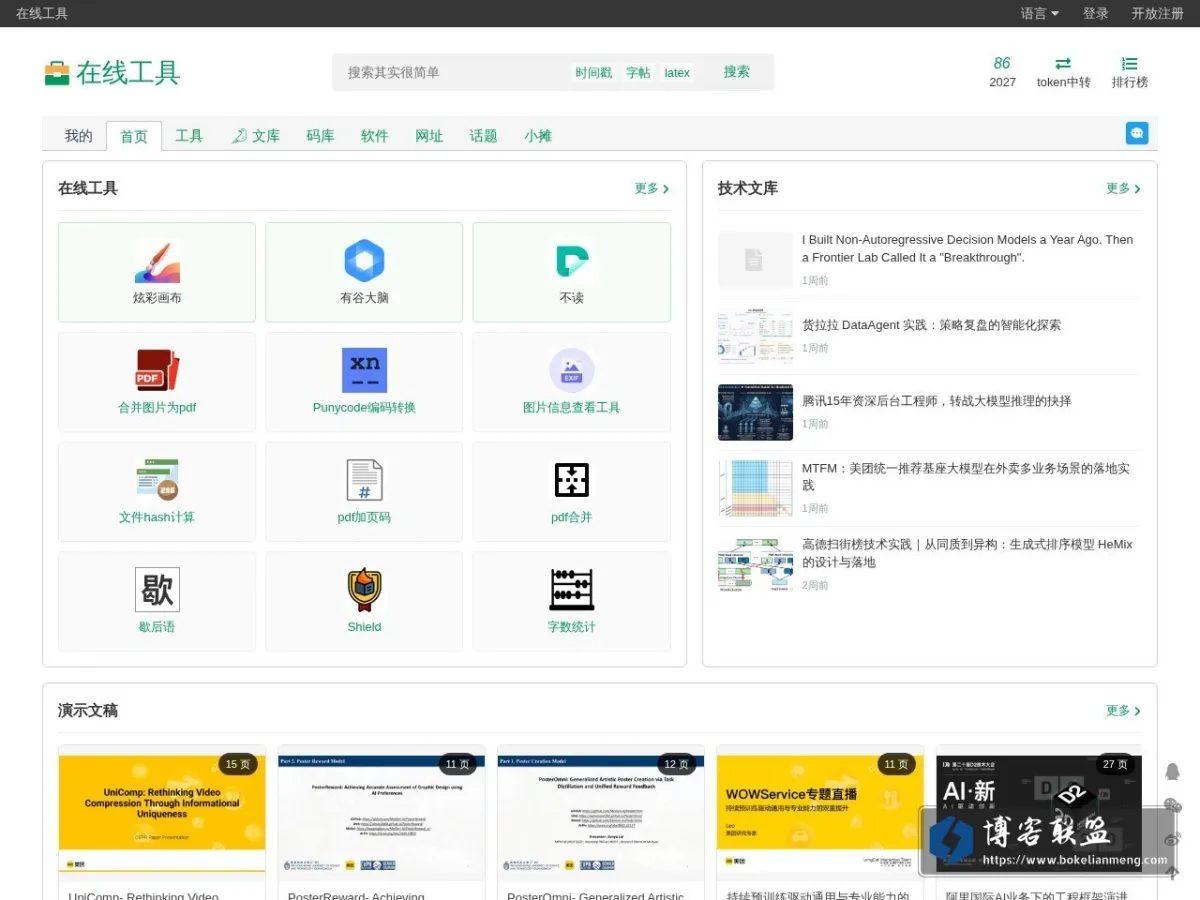Click the 在线工具 briefcase logo icon
This screenshot has height=900, width=1200.
coord(57,73)
